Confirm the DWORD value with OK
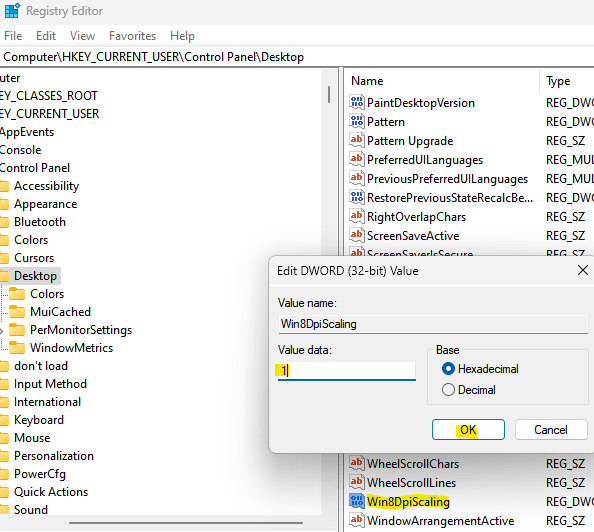The width and height of the screenshot is (594, 532). pyautogui.click(x=468, y=429)
